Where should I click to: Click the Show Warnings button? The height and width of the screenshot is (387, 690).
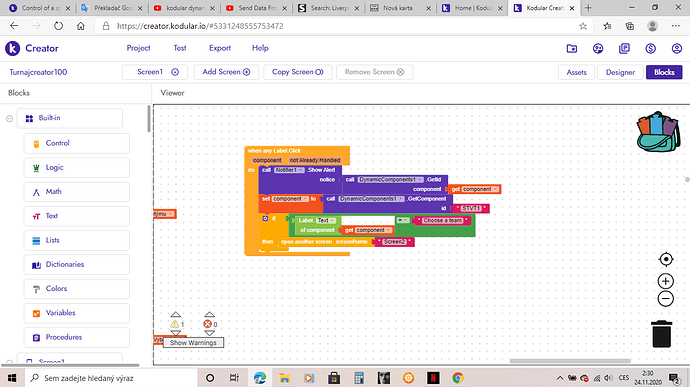click(193, 343)
